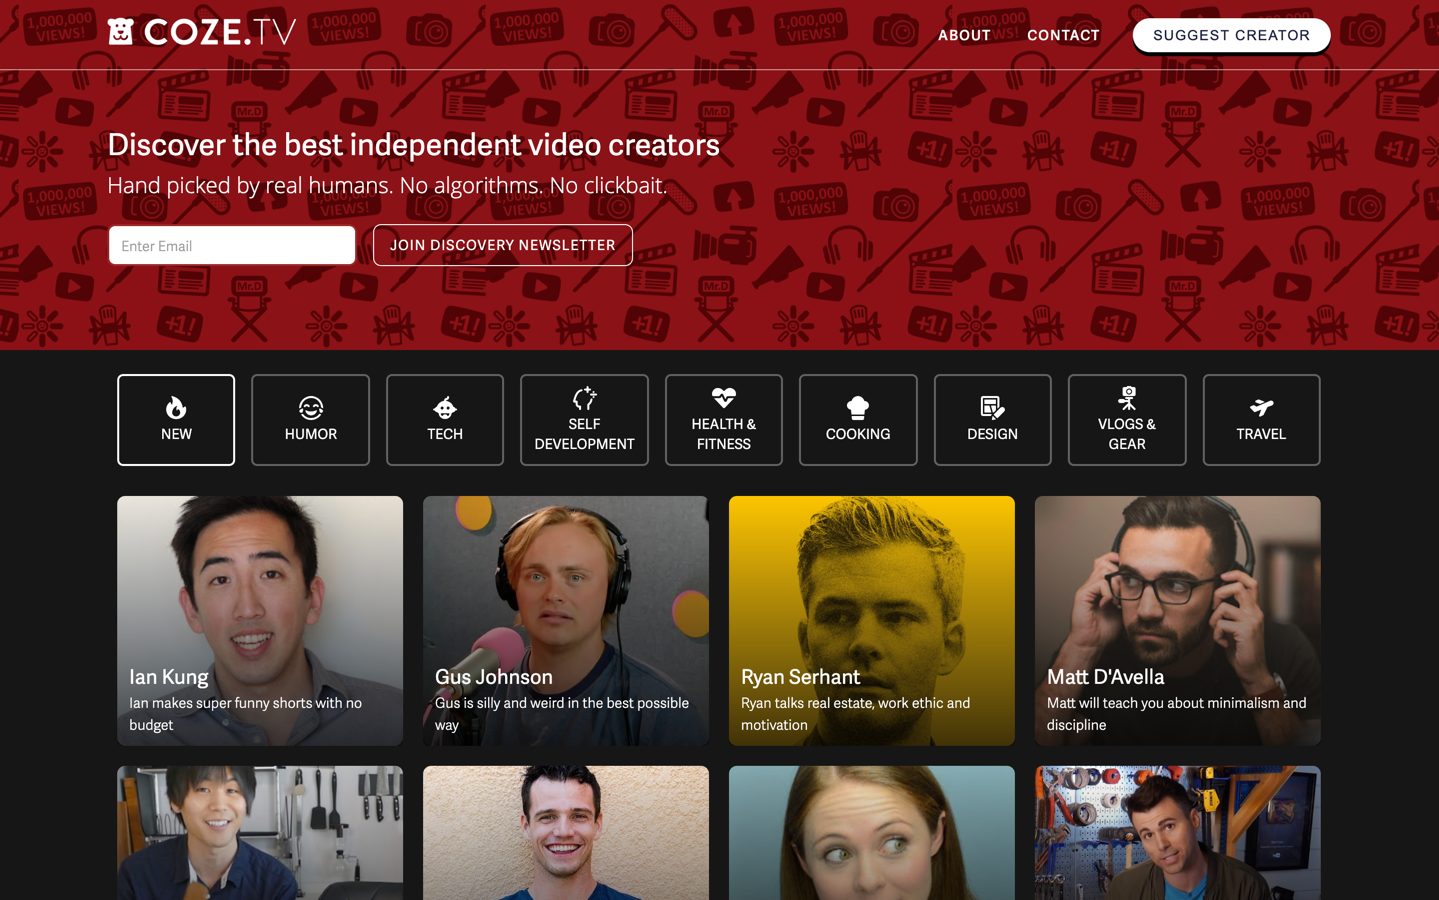Toggle the SELF DEVELOPMENT category filter
This screenshot has height=900, width=1439.
click(x=584, y=420)
